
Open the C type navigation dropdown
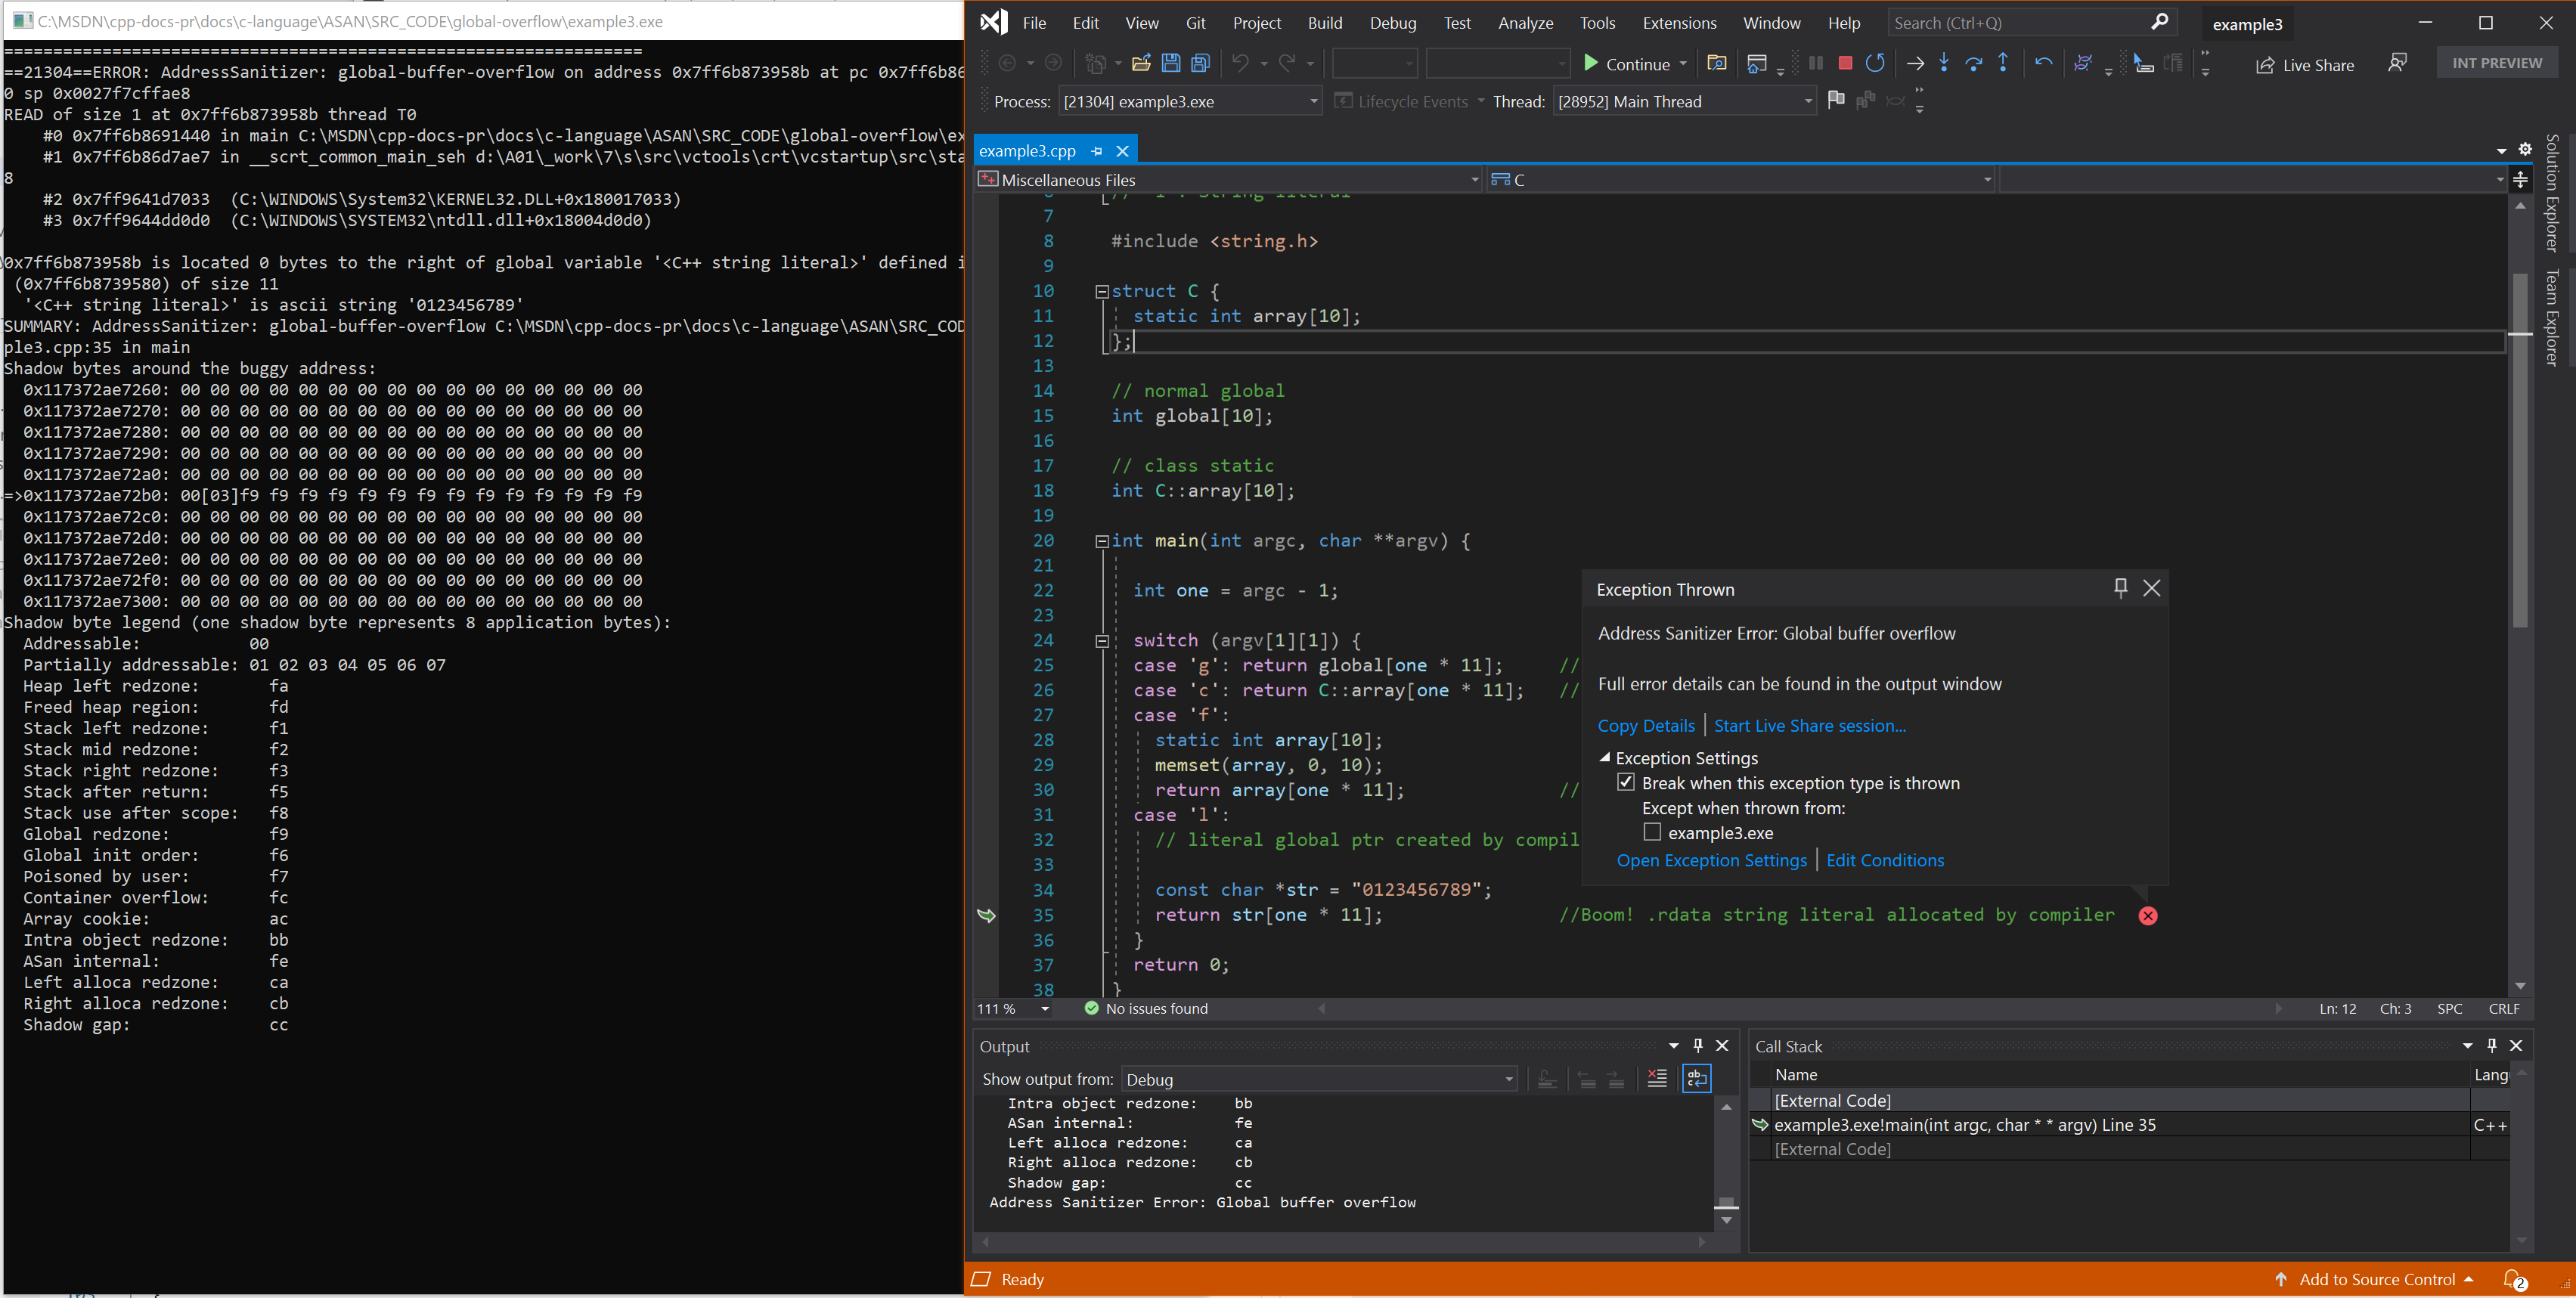(1987, 180)
